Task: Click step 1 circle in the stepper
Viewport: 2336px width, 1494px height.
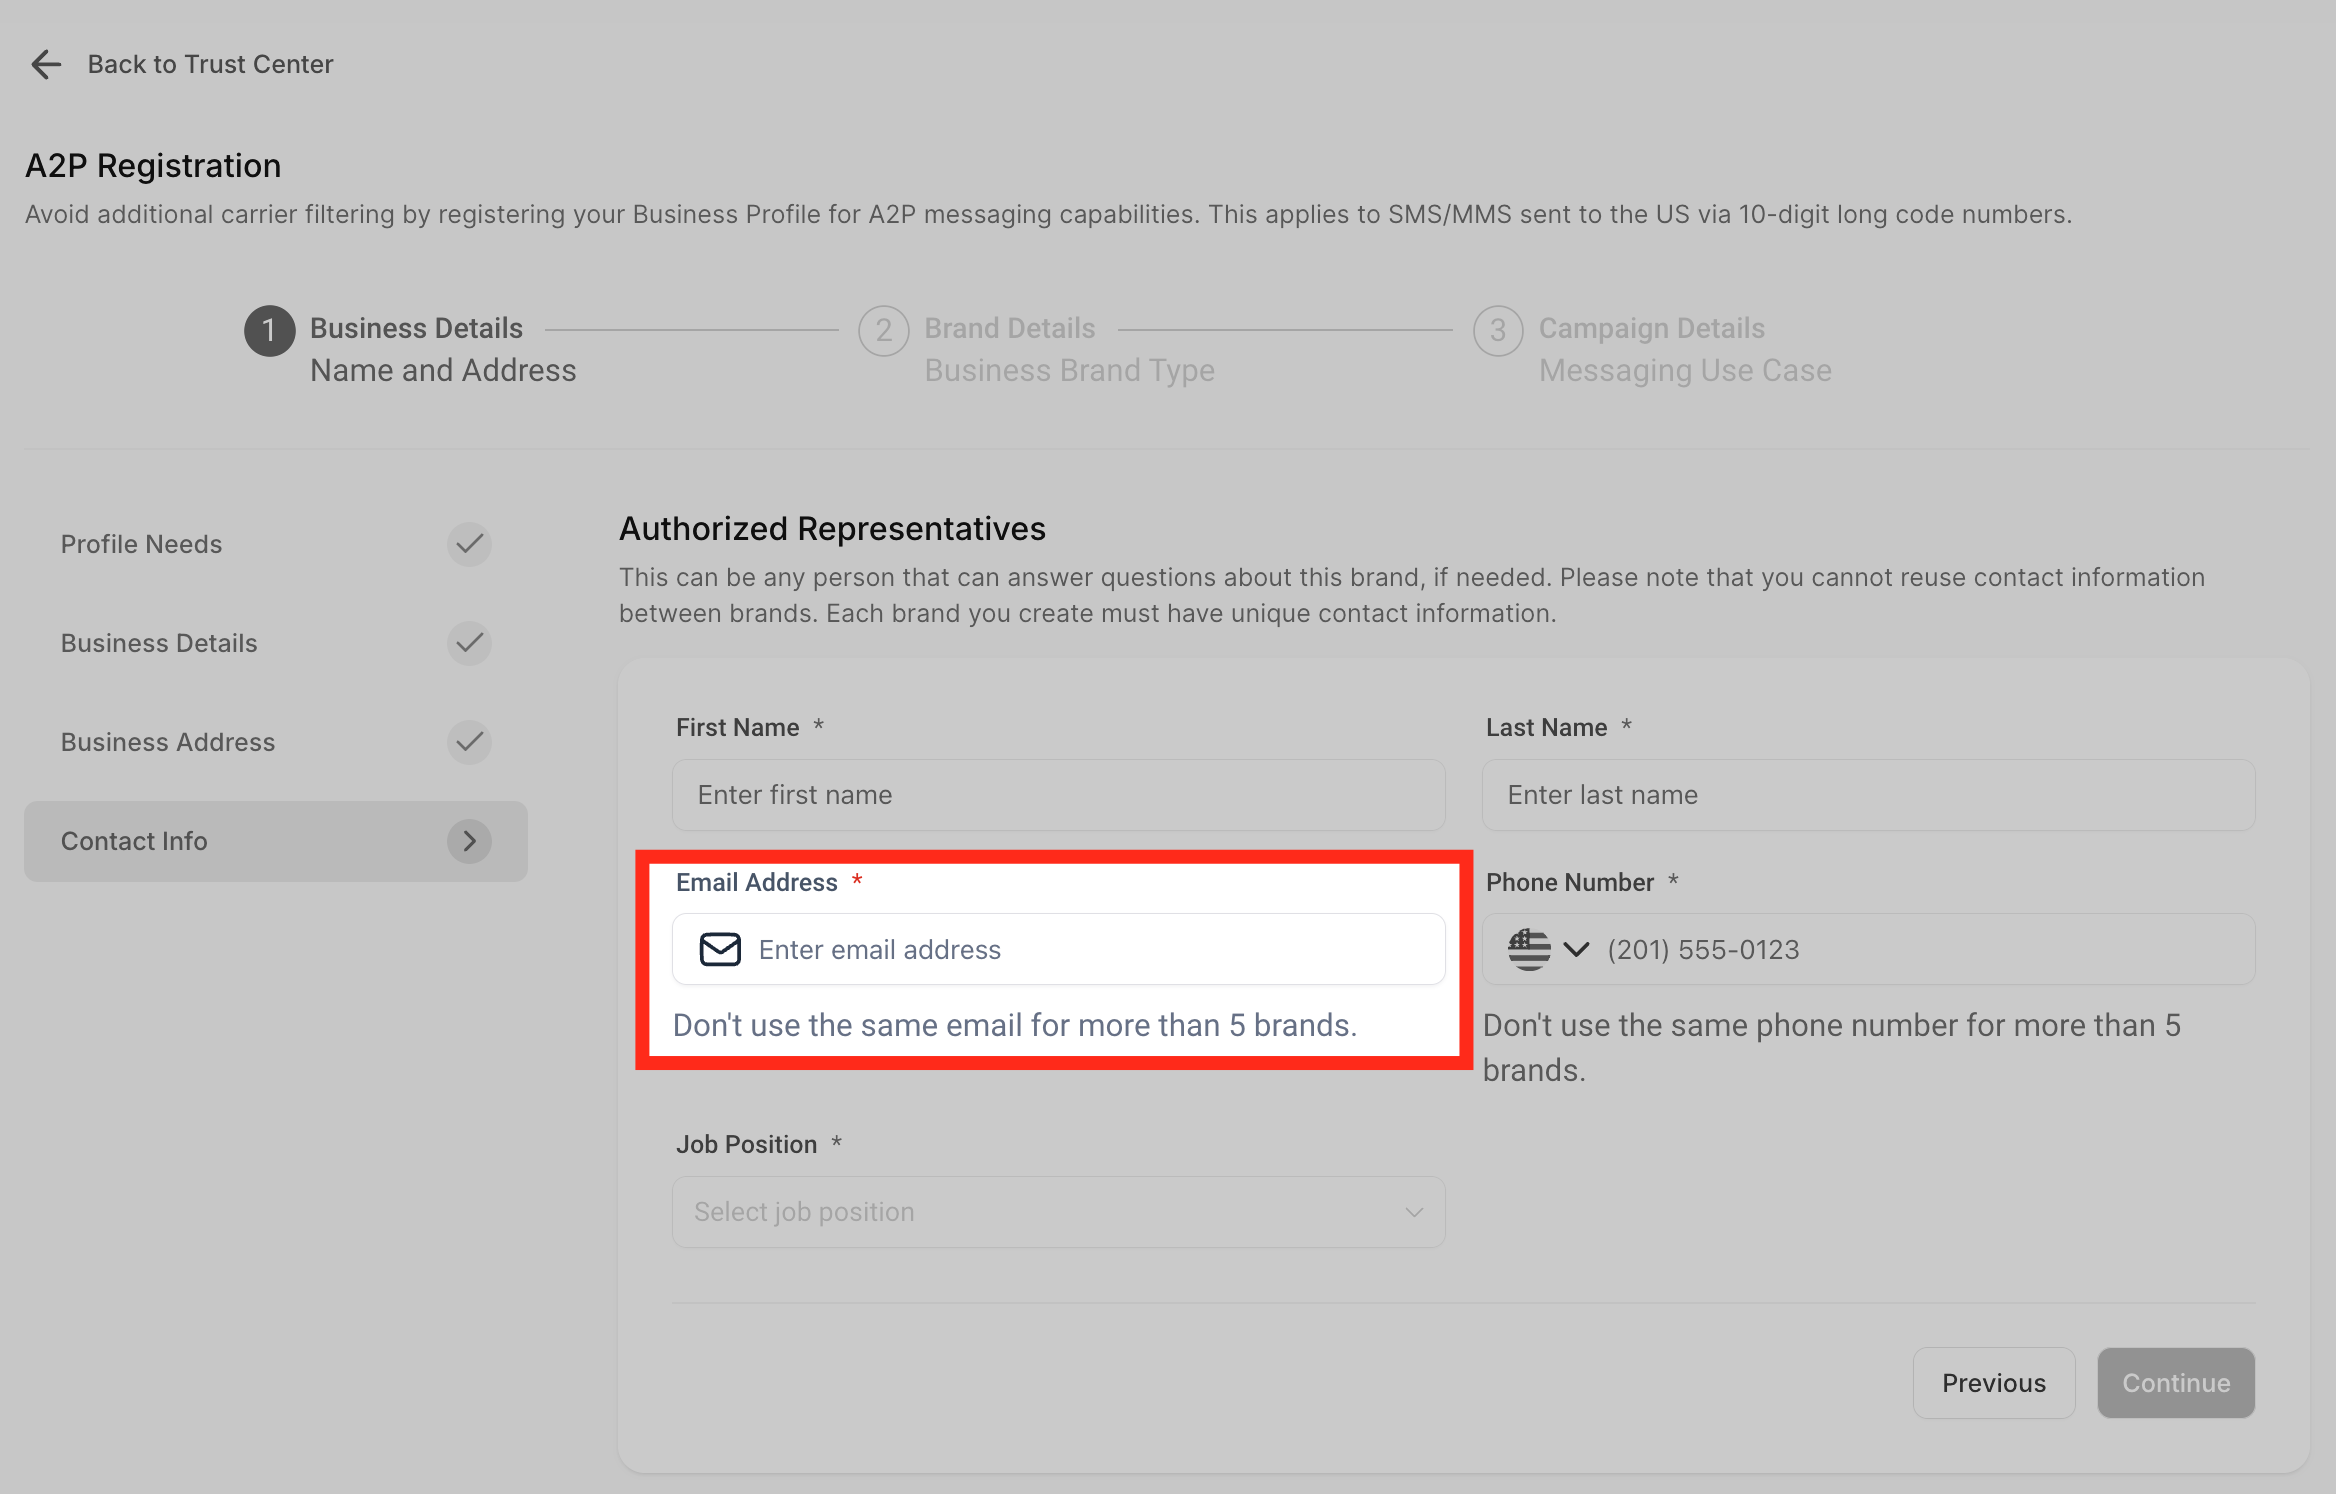Action: coord(269,331)
